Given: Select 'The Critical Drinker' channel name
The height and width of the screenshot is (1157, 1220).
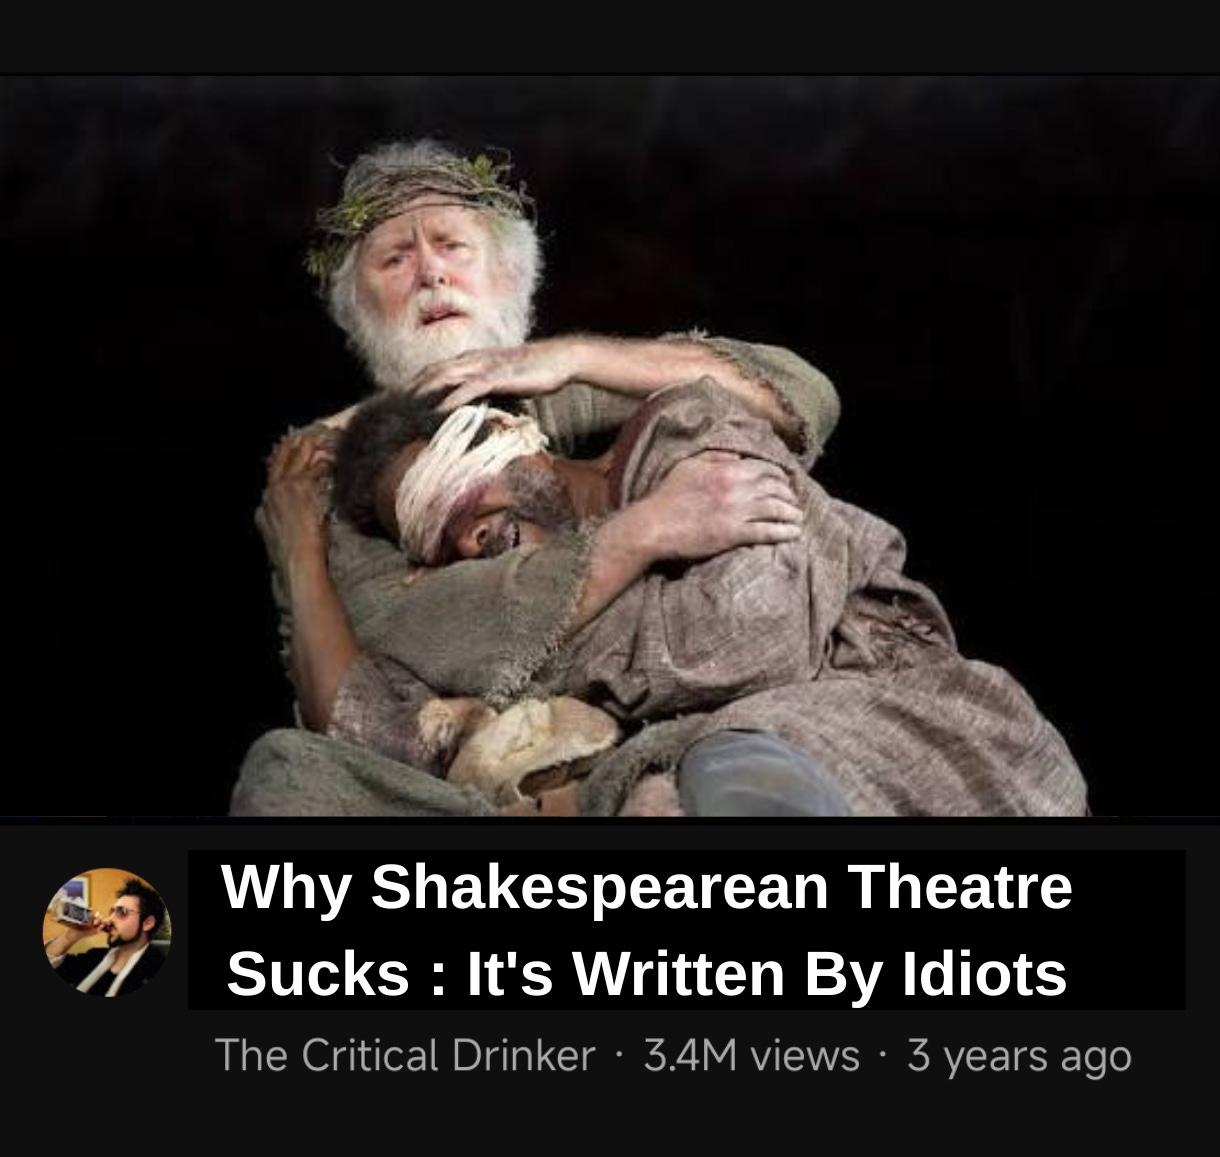Looking at the screenshot, I should (405, 1055).
